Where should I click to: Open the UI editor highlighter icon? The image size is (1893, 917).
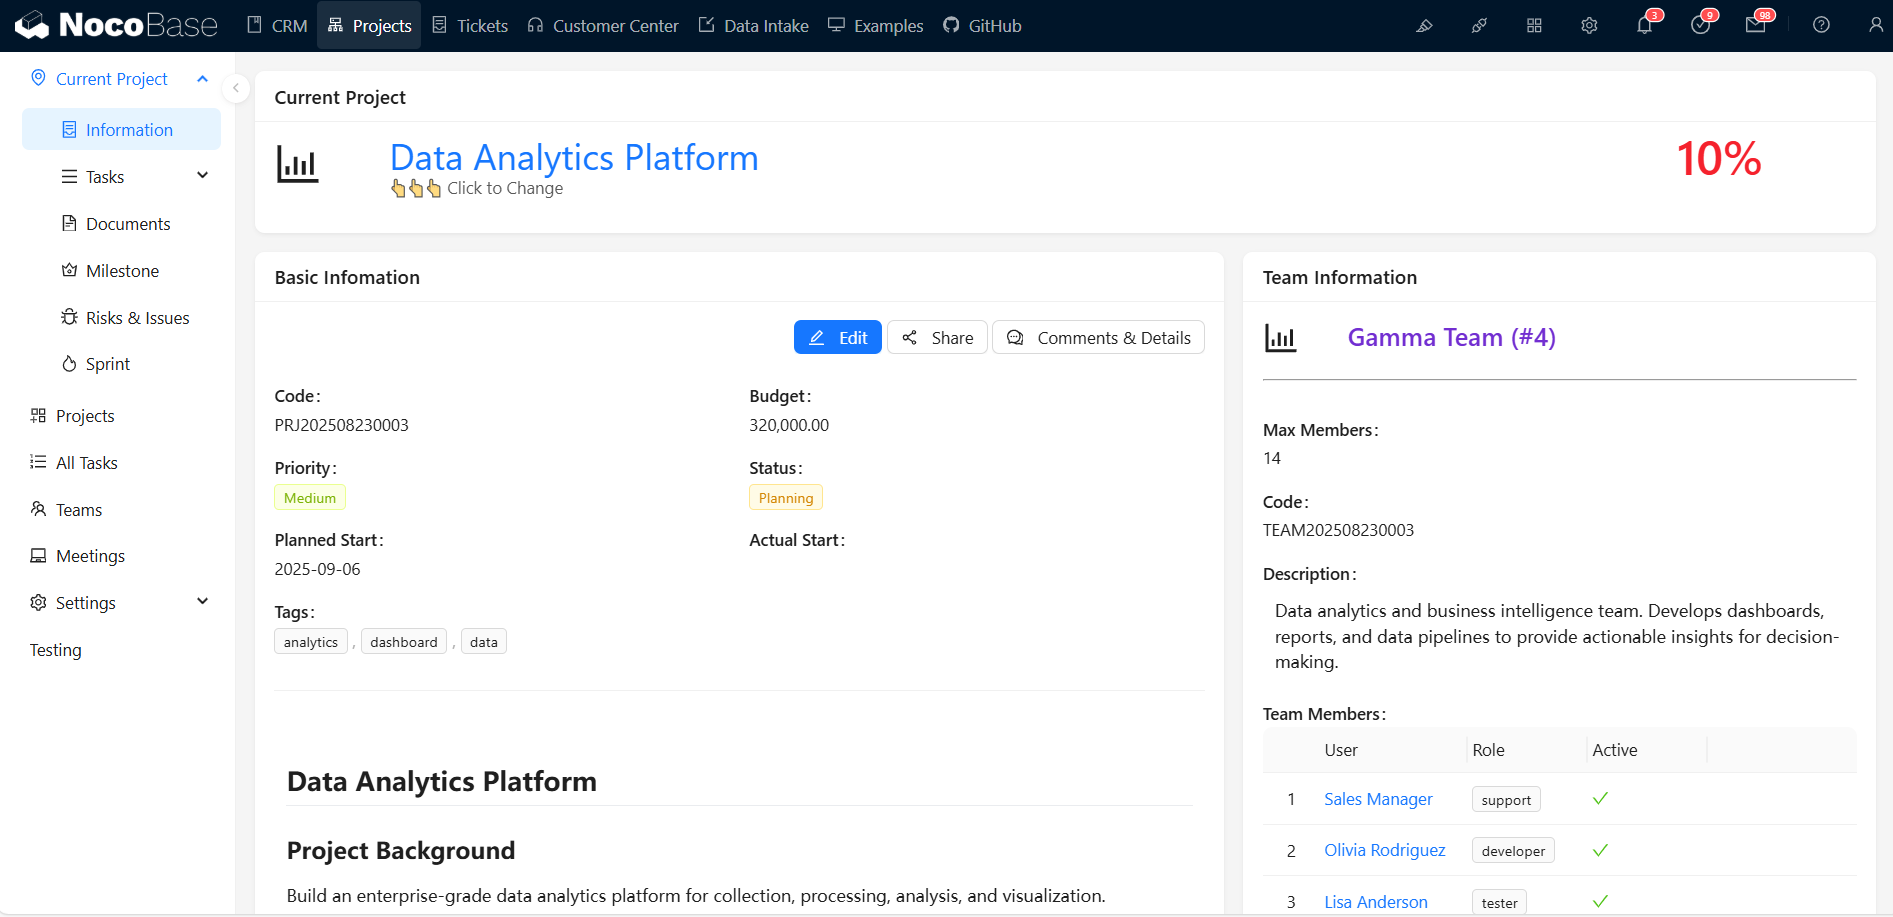[x=1424, y=26]
